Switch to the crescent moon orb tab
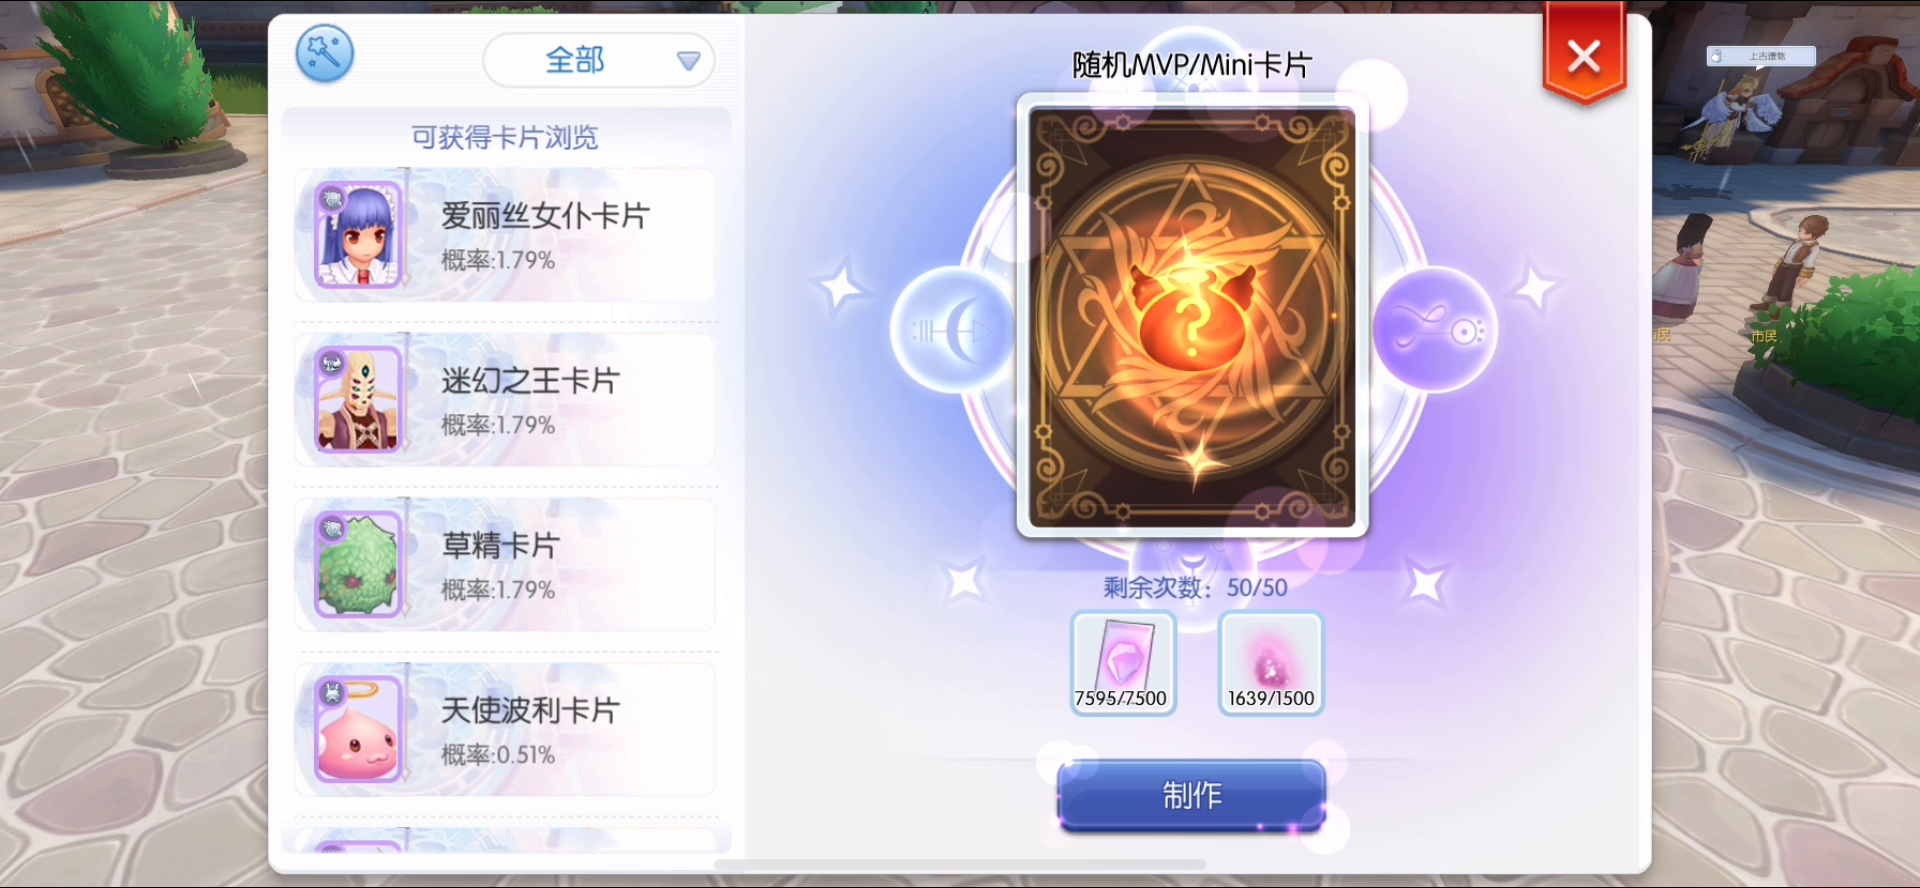This screenshot has height=888, width=1920. [x=950, y=330]
